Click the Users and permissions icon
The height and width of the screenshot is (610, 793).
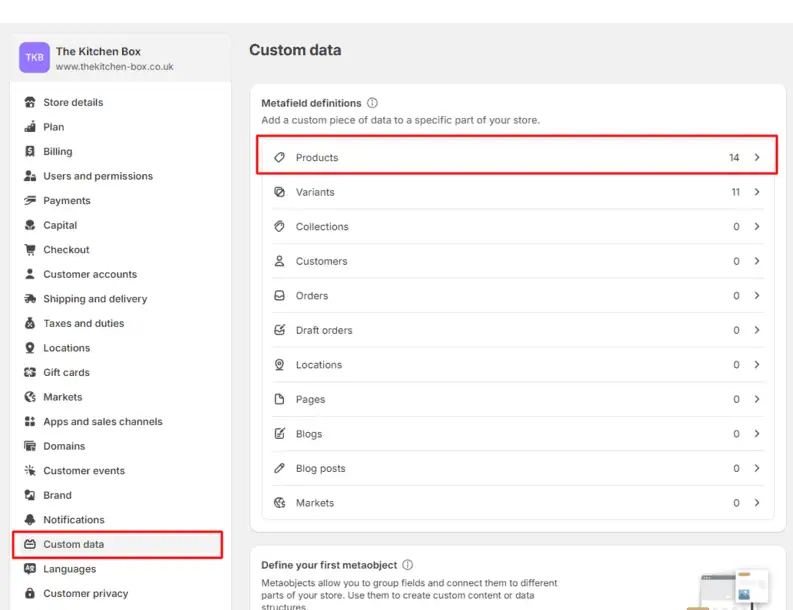[x=30, y=176]
